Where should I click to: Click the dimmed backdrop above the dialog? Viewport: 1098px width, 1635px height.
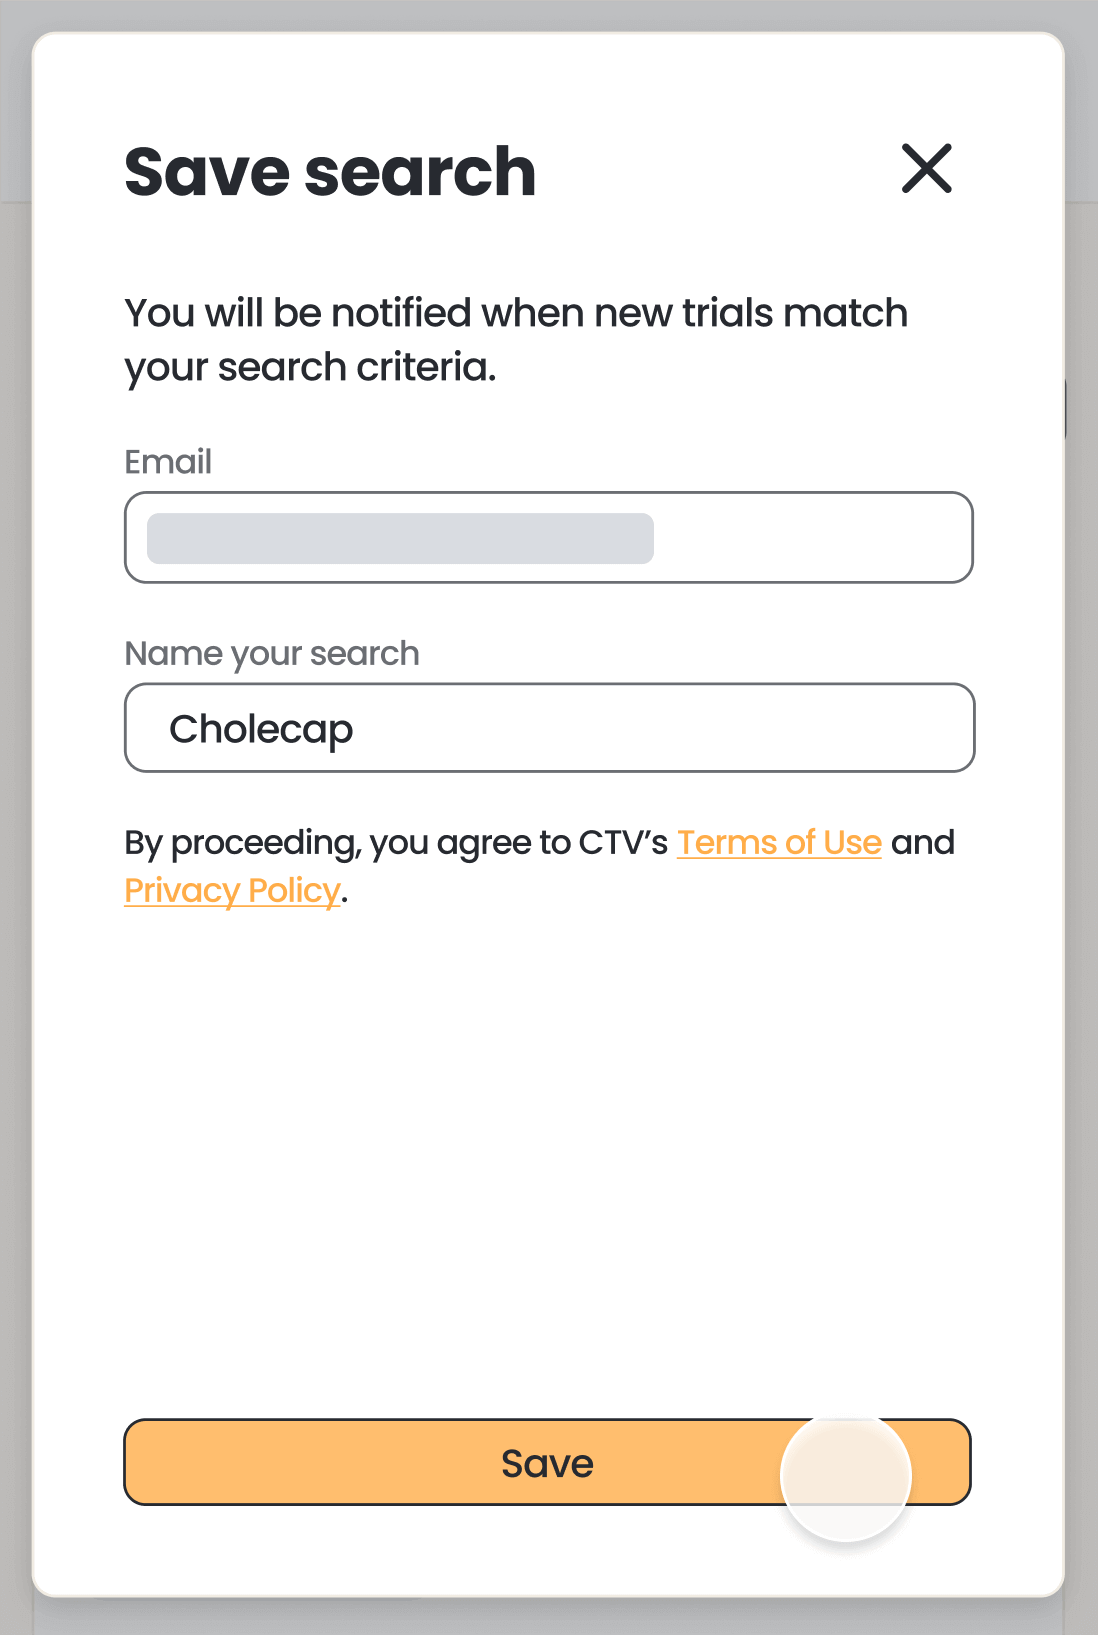[x=548, y=14]
